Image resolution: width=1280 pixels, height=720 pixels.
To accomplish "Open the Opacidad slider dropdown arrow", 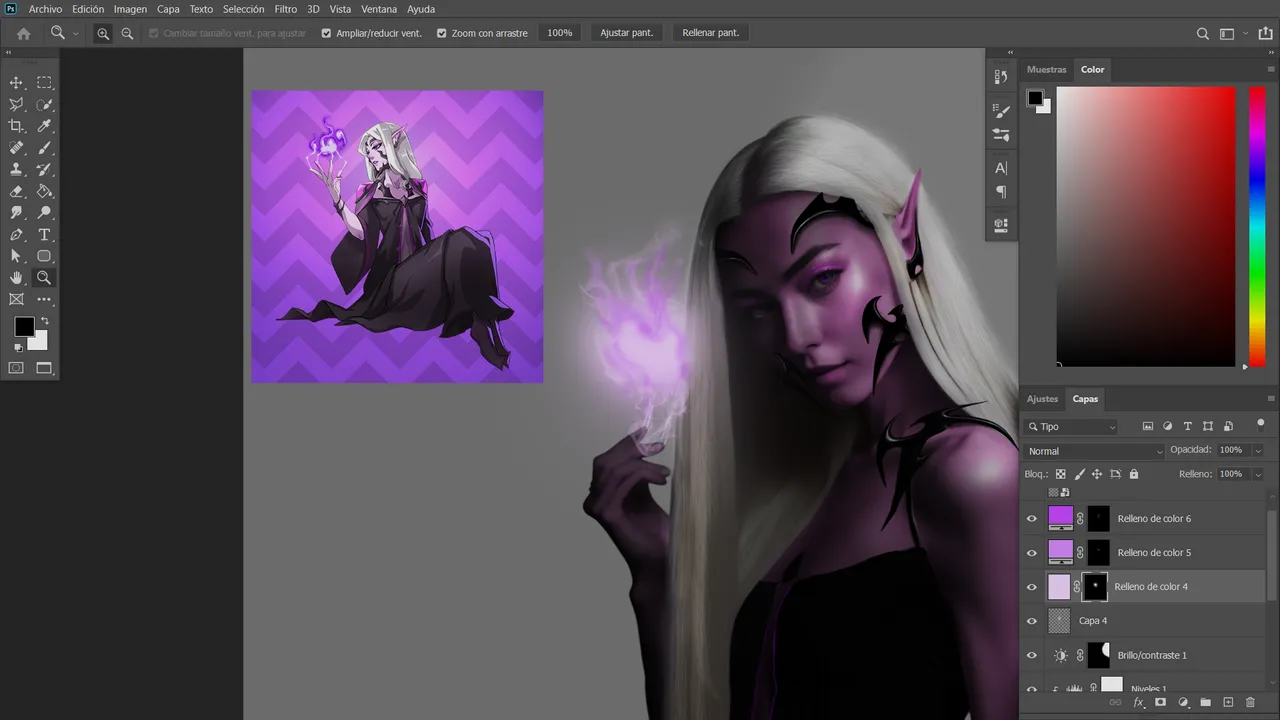I will click(1258, 451).
